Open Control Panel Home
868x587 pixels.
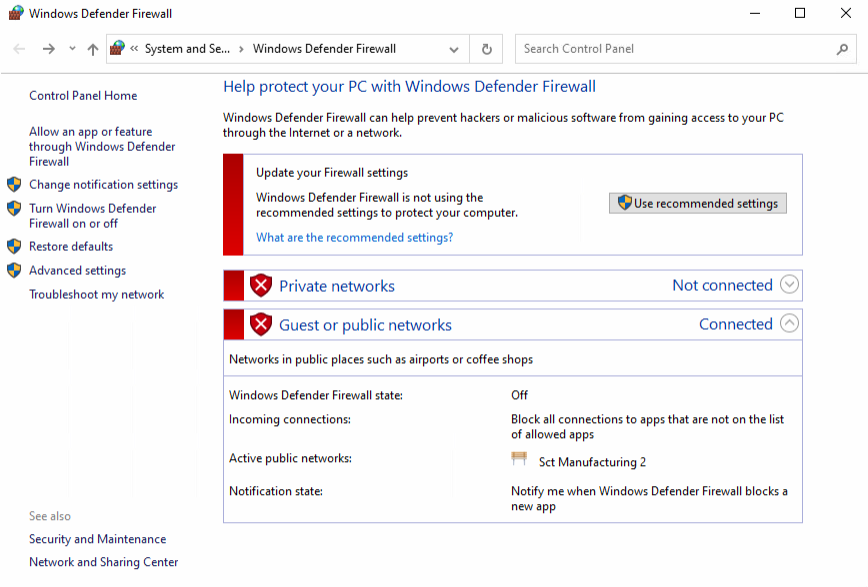click(x=83, y=96)
